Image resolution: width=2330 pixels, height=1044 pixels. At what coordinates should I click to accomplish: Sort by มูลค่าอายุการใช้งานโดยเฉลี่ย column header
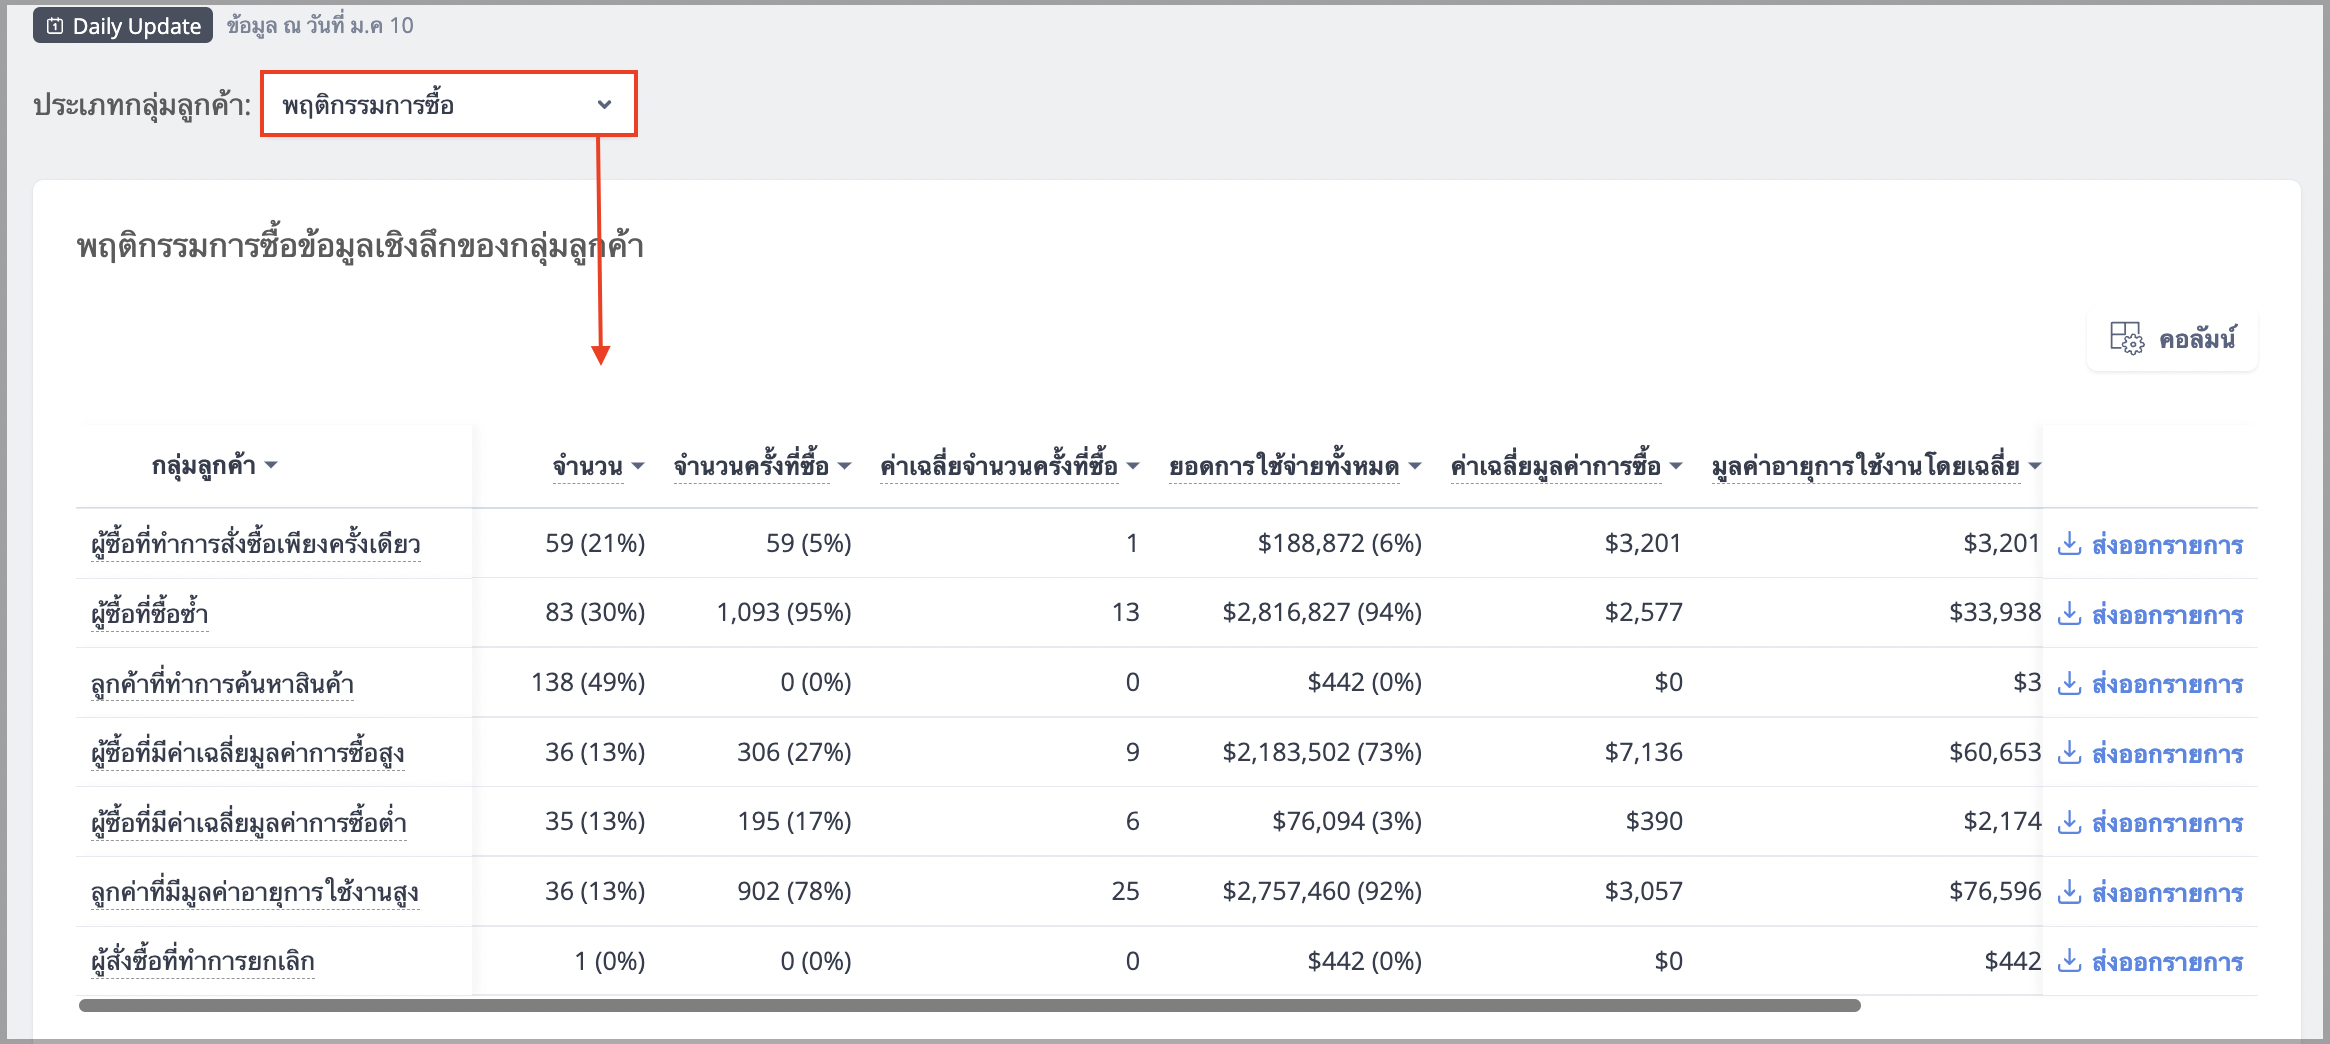tap(1875, 466)
